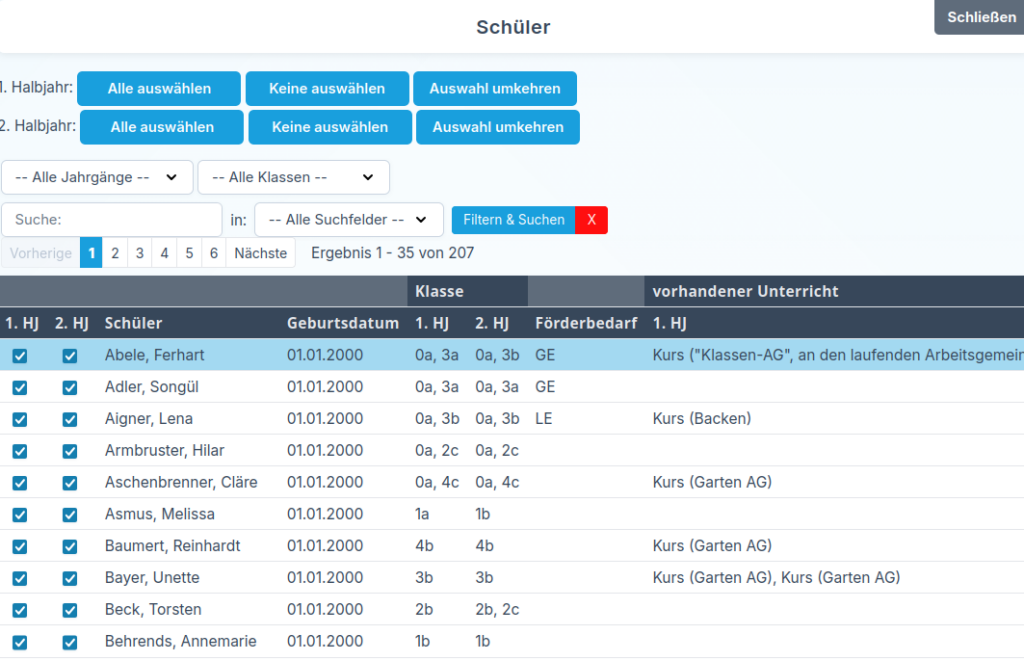Expand the Alle Klassen dropdown
The width and height of the screenshot is (1024, 661).
(x=293, y=177)
